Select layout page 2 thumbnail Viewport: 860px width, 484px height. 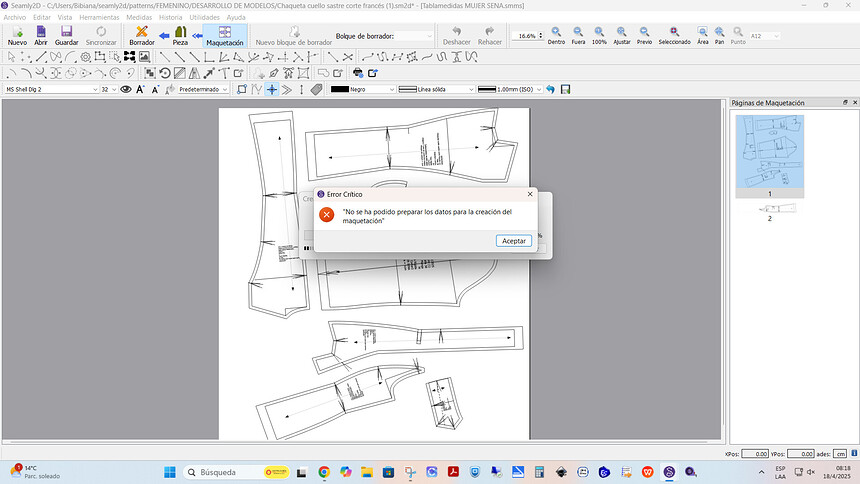click(x=770, y=212)
